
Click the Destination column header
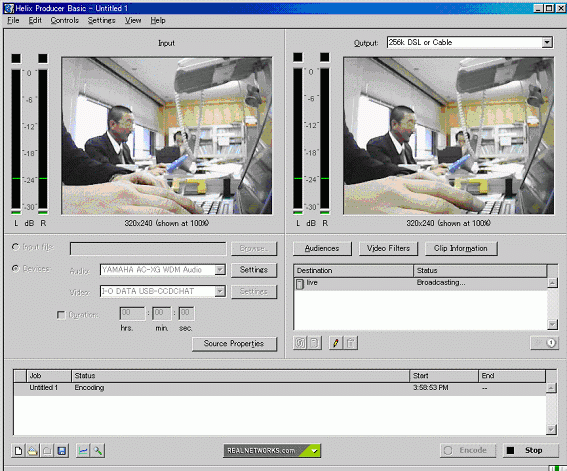point(353,270)
